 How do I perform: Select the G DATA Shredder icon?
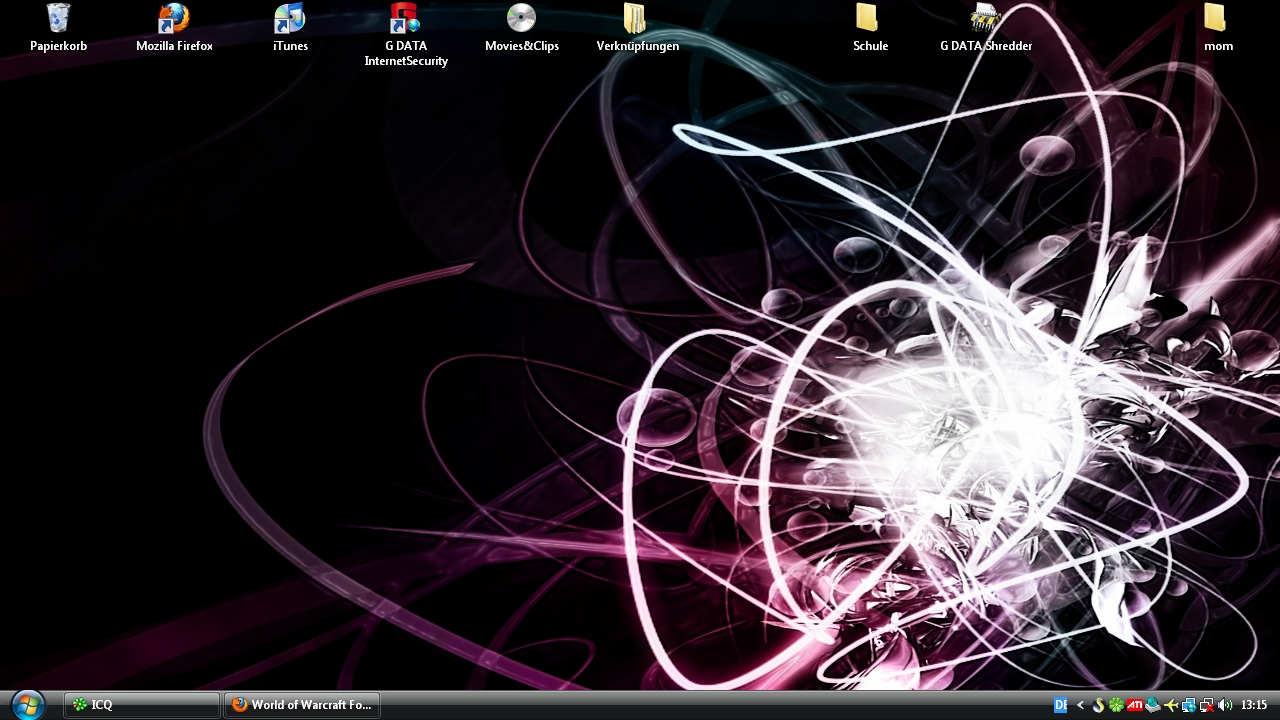point(986,27)
